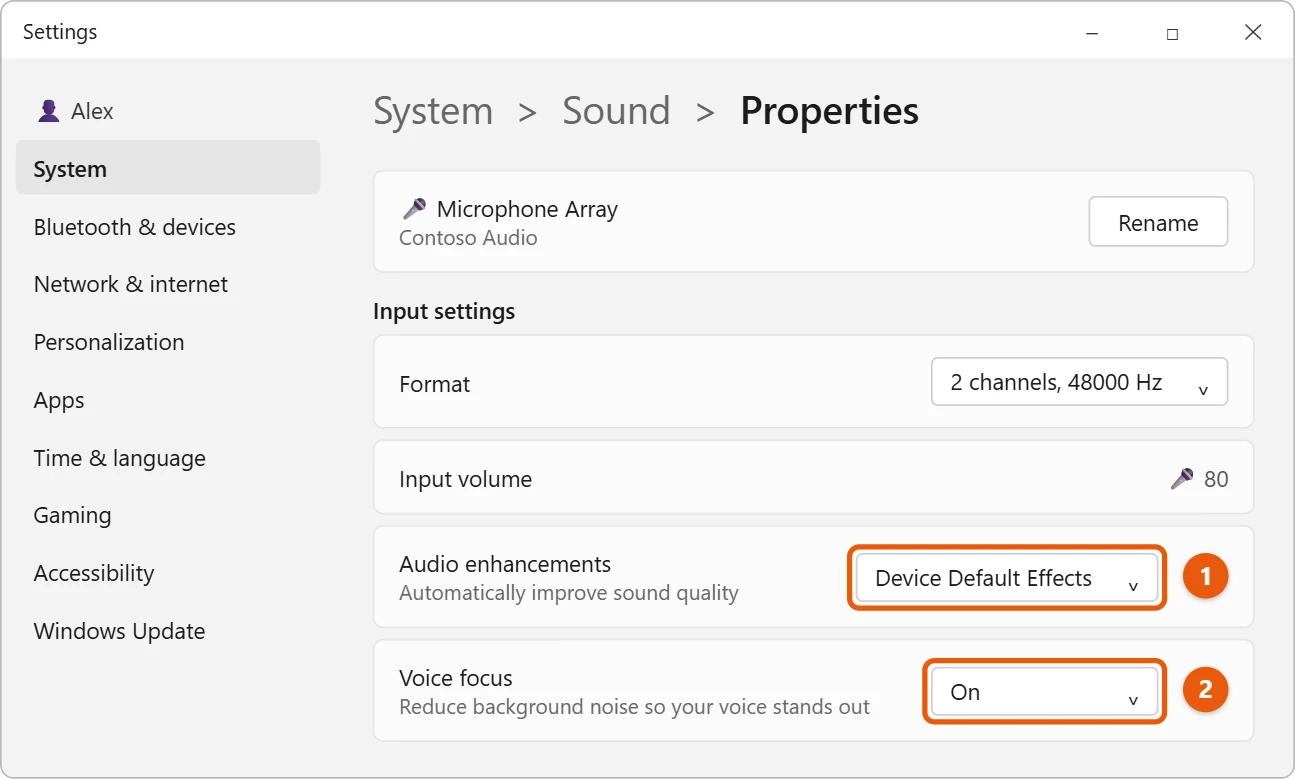This screenshot has width=1295, height=779.
Task: Select Gaming in the sidebar
Action: (x=72, y=515)
